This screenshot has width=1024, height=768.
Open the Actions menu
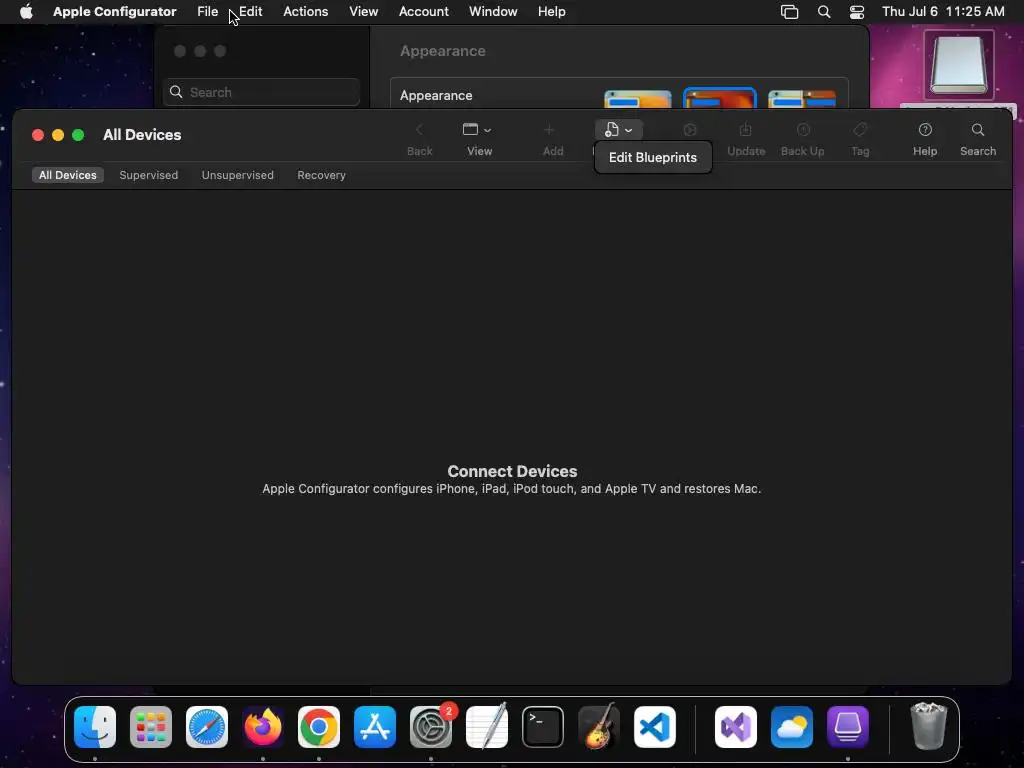(306, 12)
